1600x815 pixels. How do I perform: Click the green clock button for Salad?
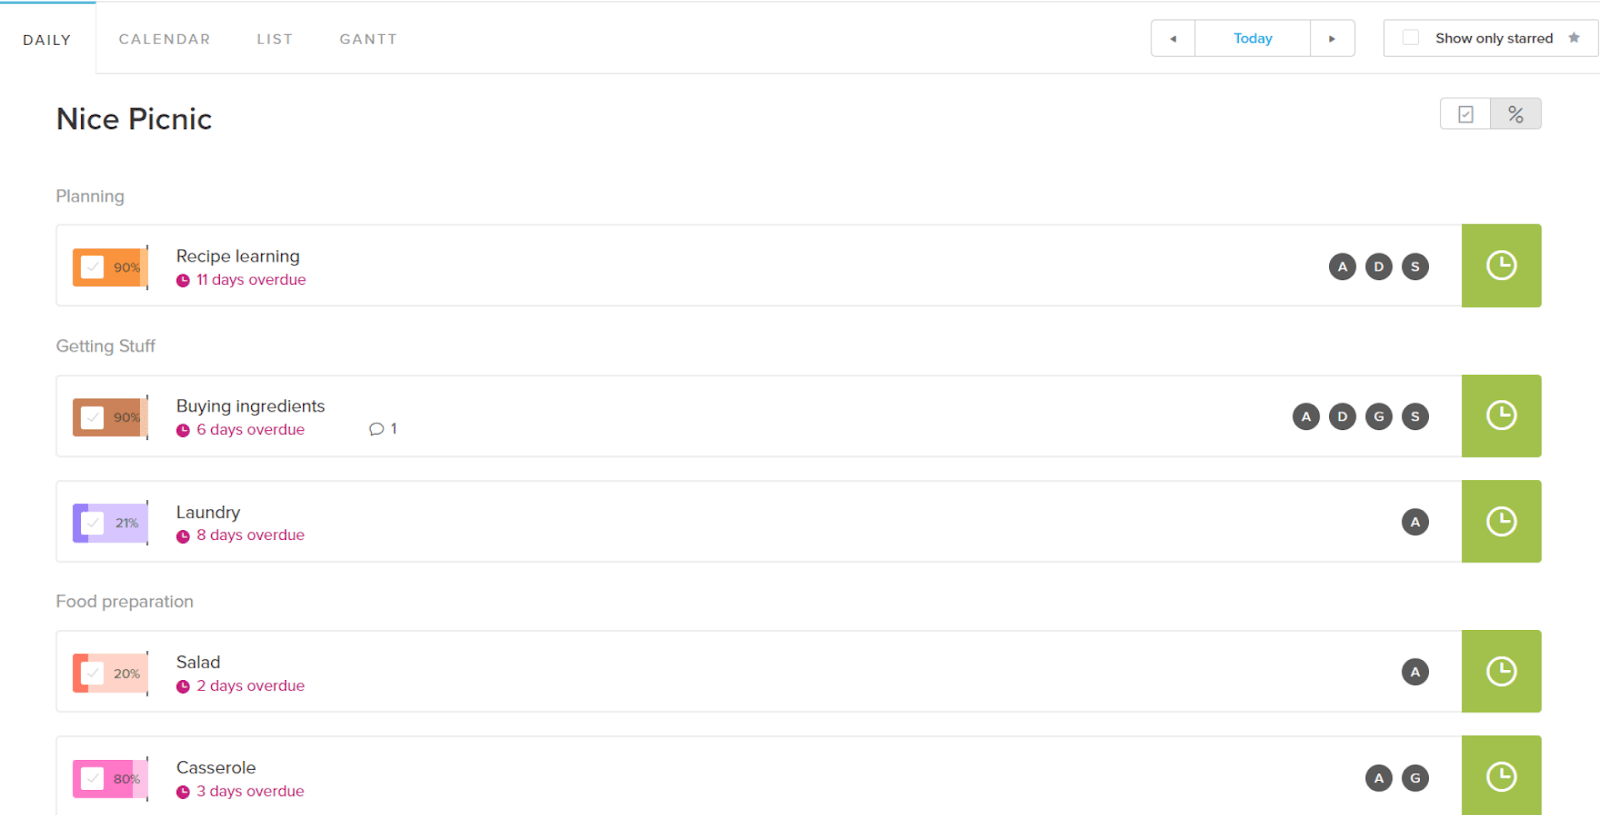[x=1501, y=671]
